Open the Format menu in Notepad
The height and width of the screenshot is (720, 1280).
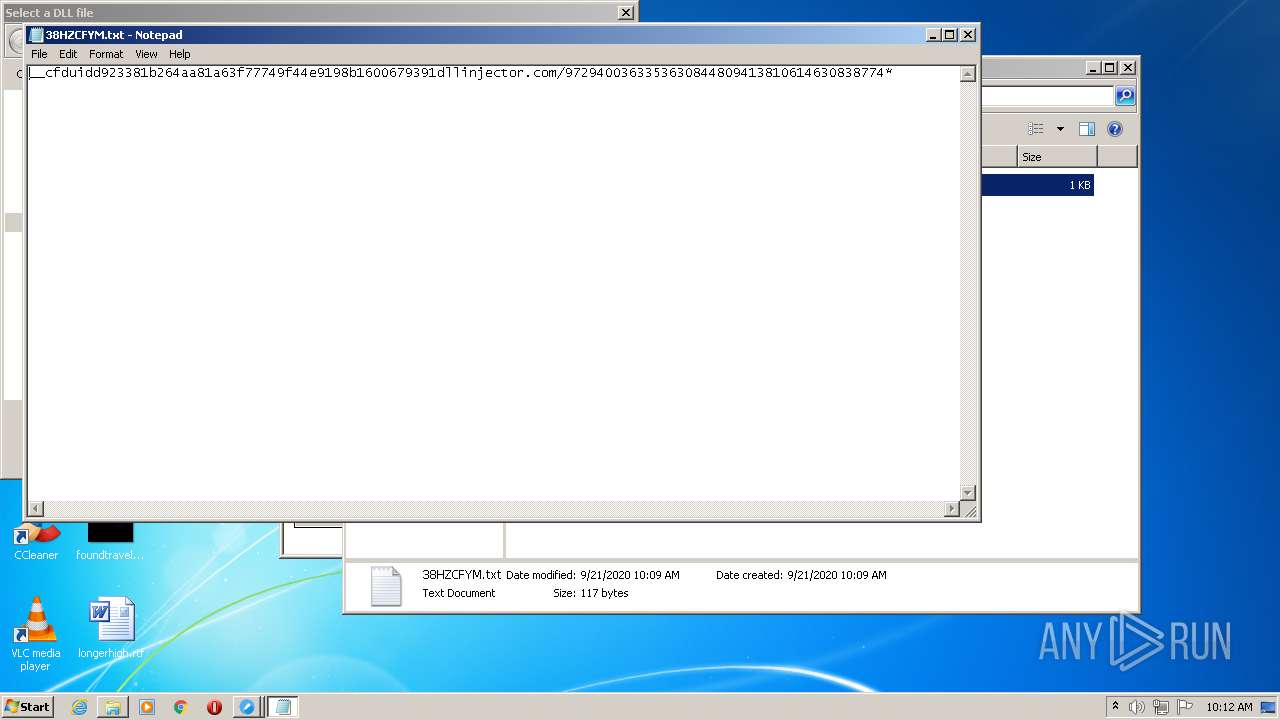coord(106,54)
